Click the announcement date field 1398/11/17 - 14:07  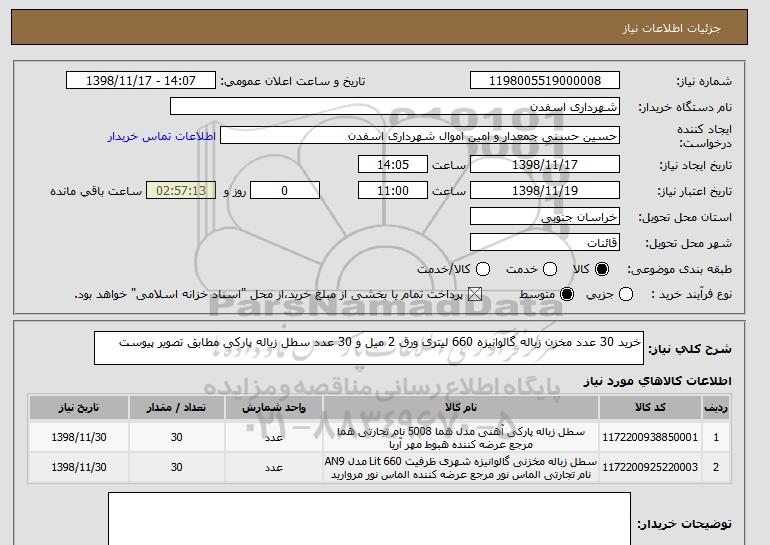pos(141,81)
